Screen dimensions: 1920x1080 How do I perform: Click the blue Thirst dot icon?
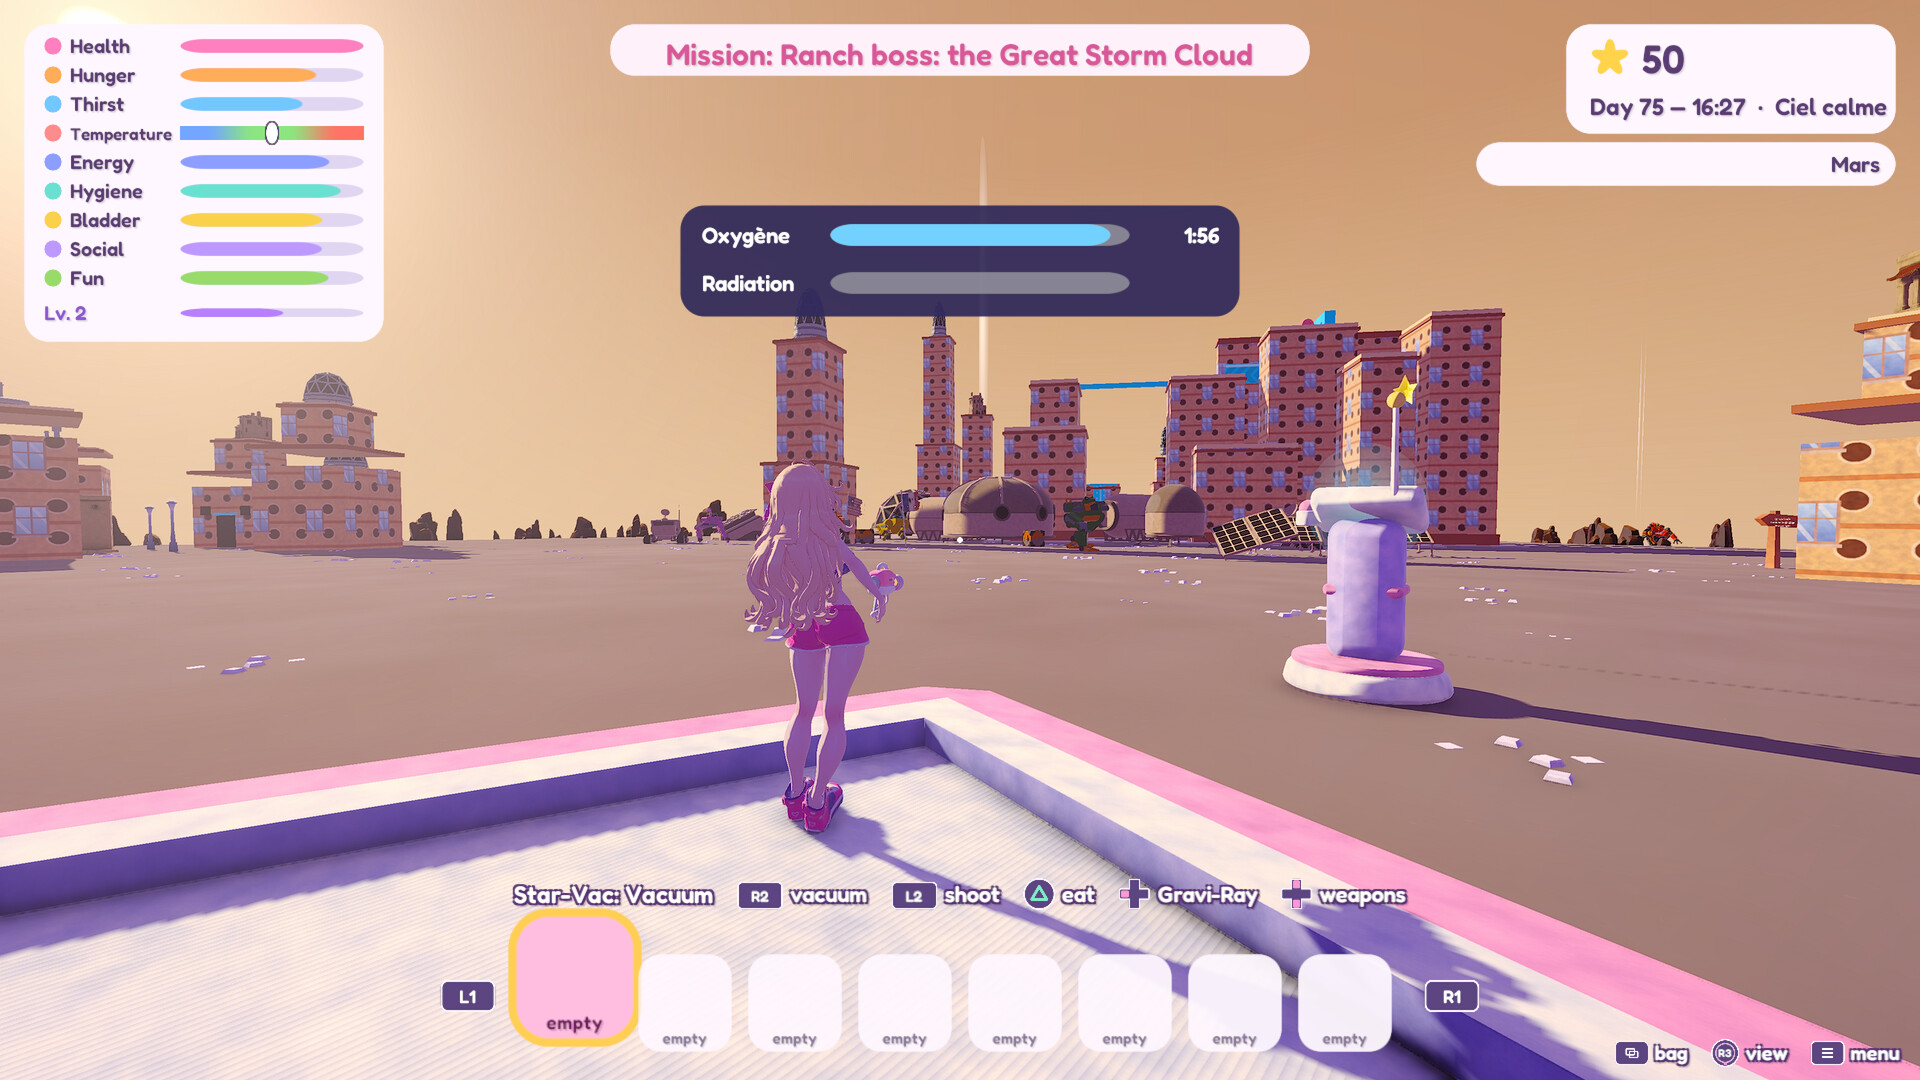point(53,104)
